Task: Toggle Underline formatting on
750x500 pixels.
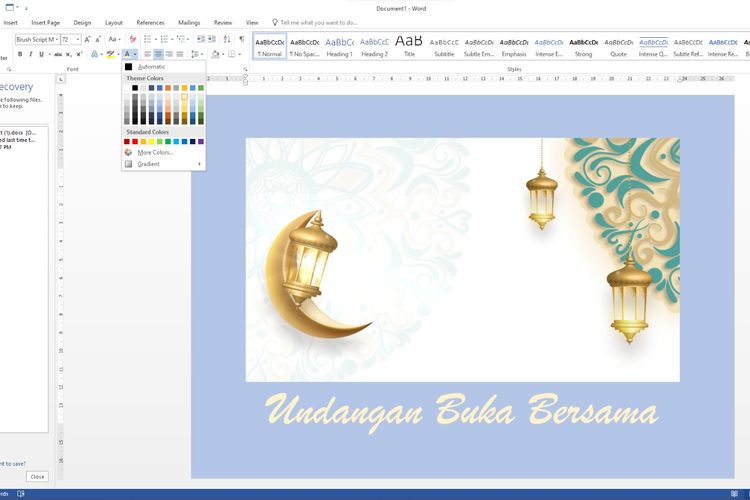Action: 41,54
